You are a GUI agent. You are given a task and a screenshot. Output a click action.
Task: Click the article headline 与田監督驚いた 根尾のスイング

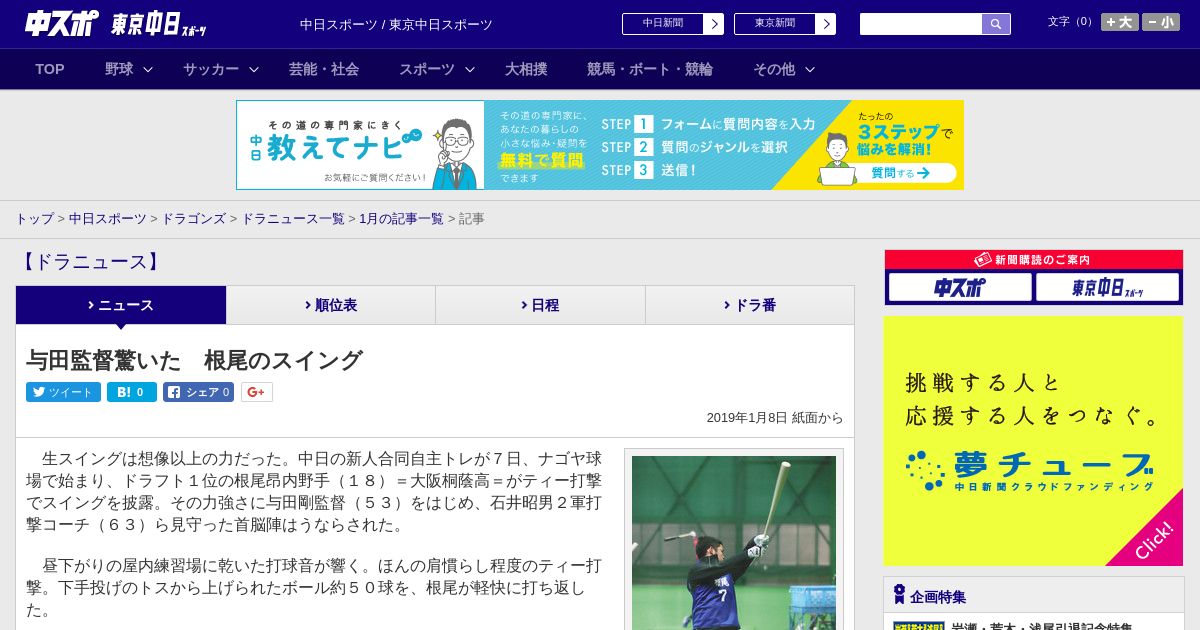[x=194, y=360]
